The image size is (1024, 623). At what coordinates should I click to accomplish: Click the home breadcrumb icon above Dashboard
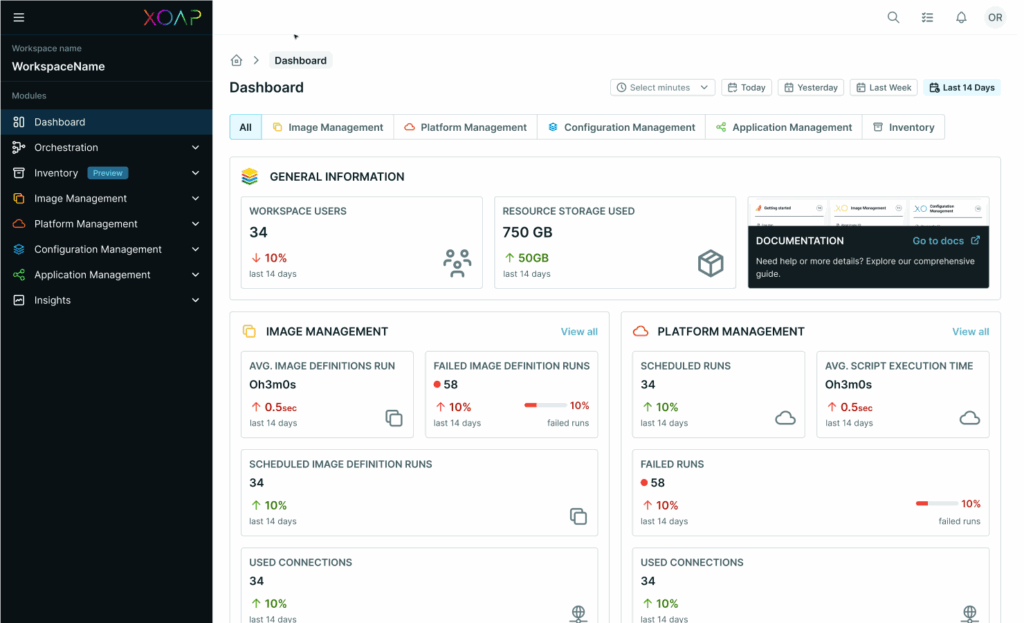pos(236,60)
